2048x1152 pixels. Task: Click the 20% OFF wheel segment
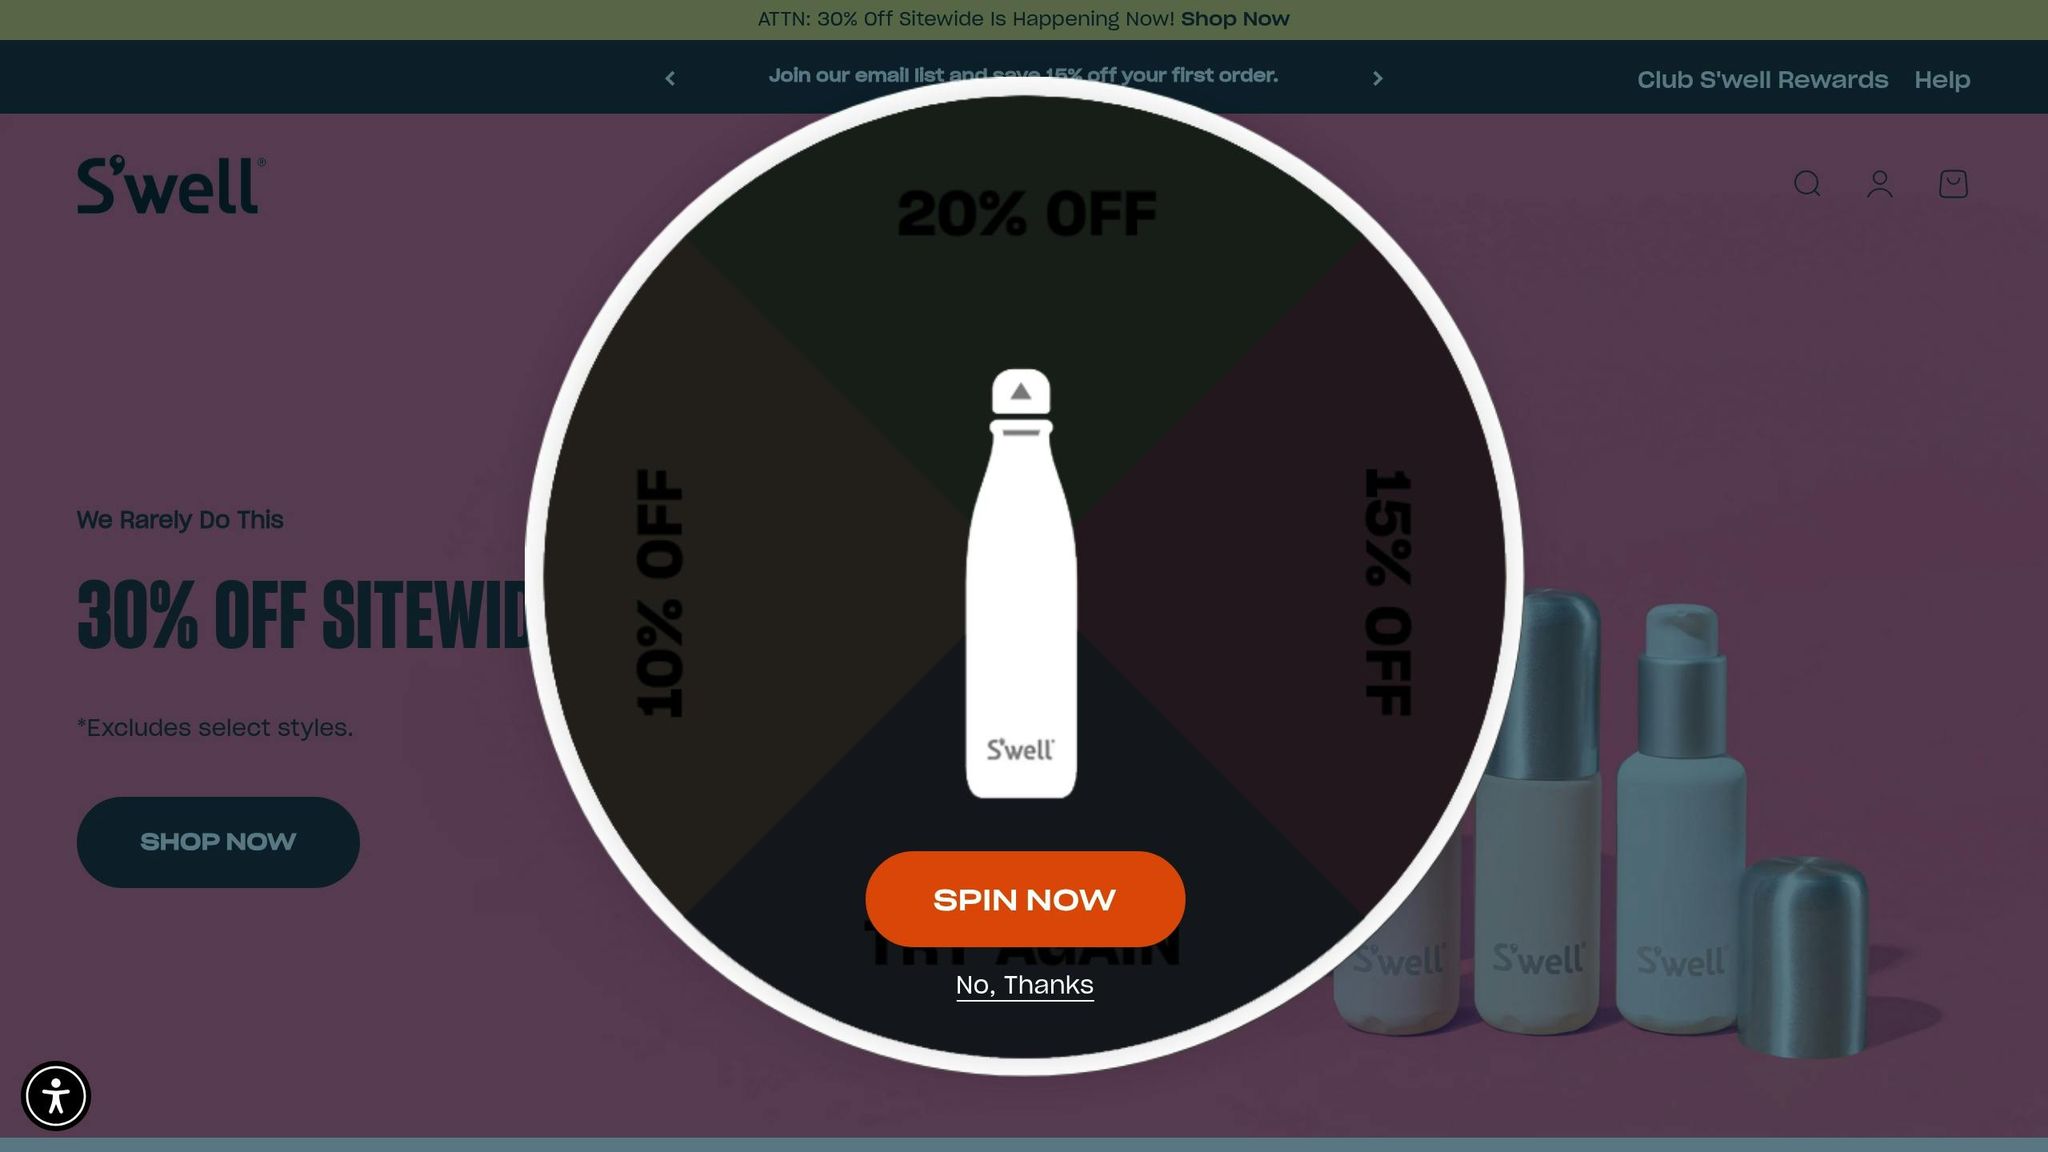click(x=1026, y=214)
